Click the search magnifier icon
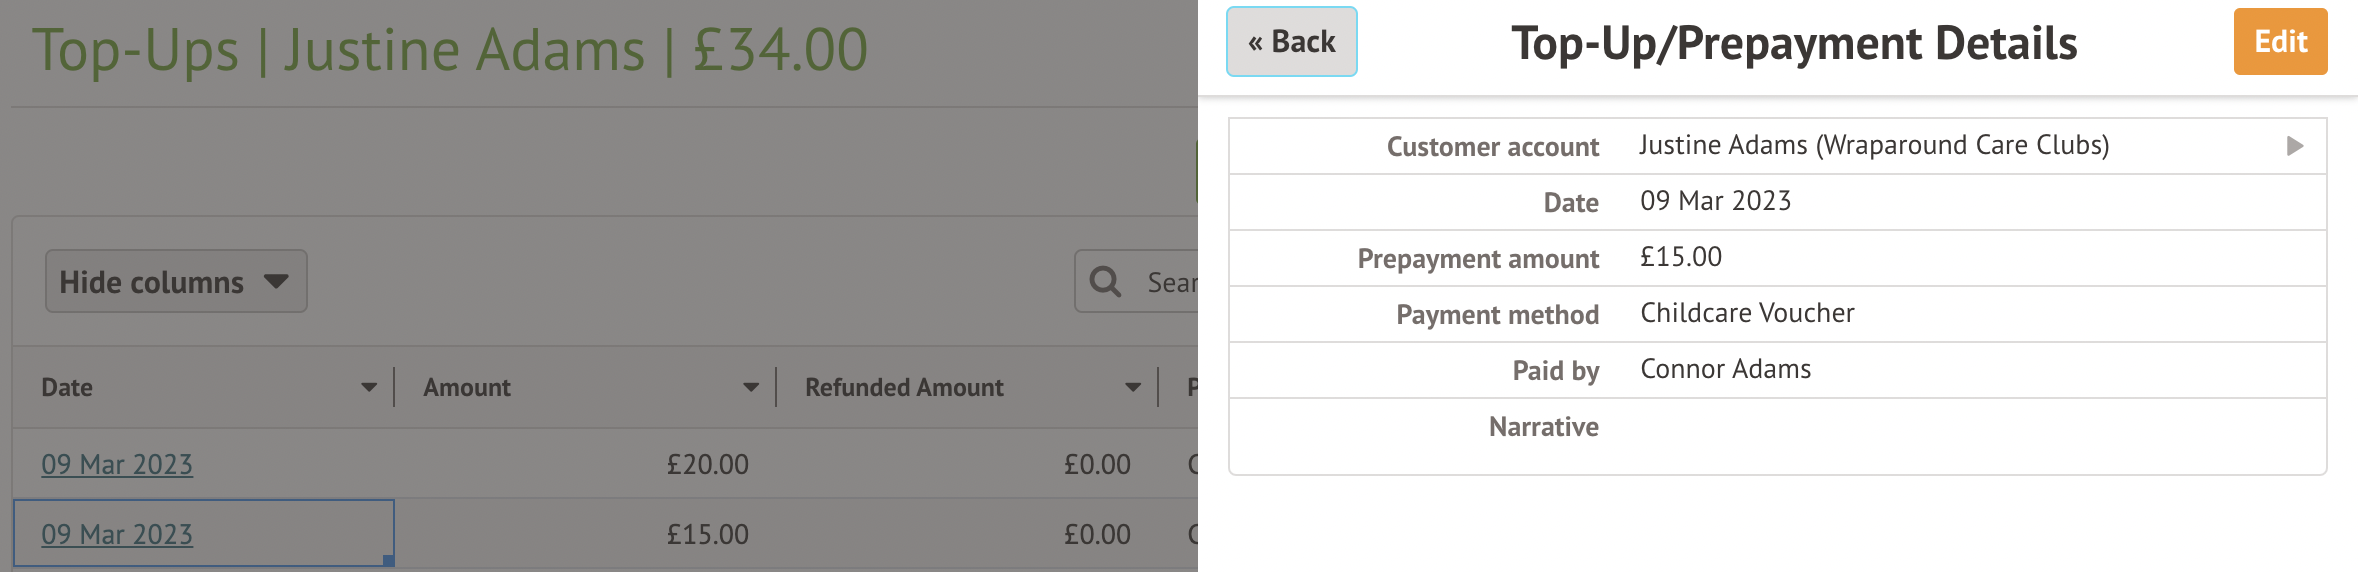Screen dimensions: 2358x572 (1105, 282)
